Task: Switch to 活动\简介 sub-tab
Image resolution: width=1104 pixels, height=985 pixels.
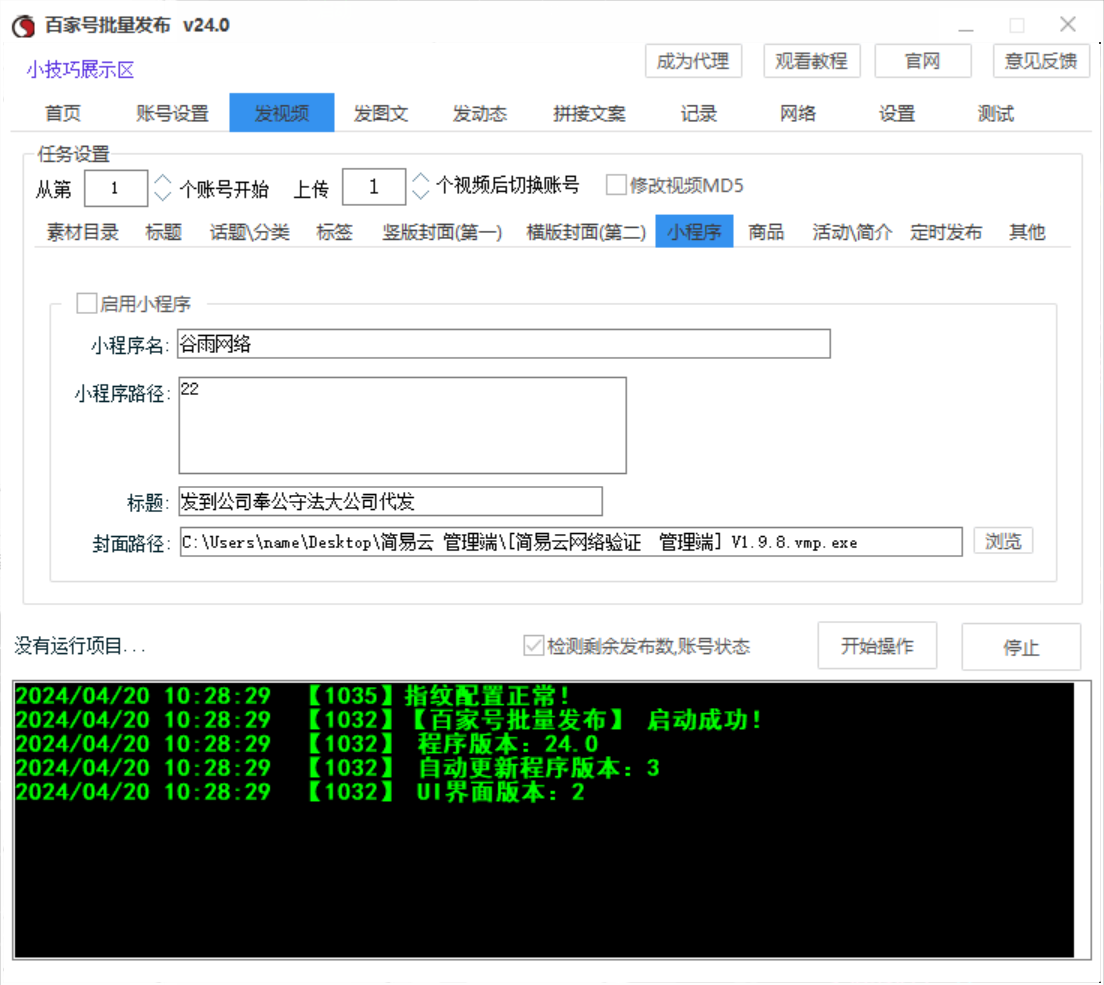Action: click(x=852, y=232)
